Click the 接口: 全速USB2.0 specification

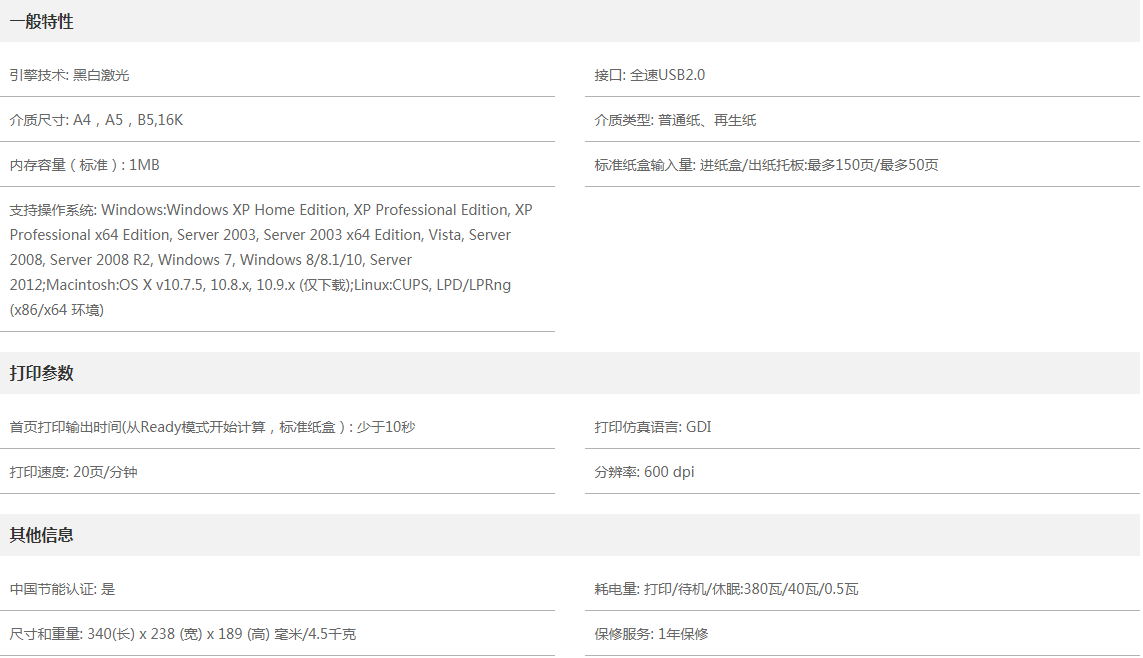(650, 75)
